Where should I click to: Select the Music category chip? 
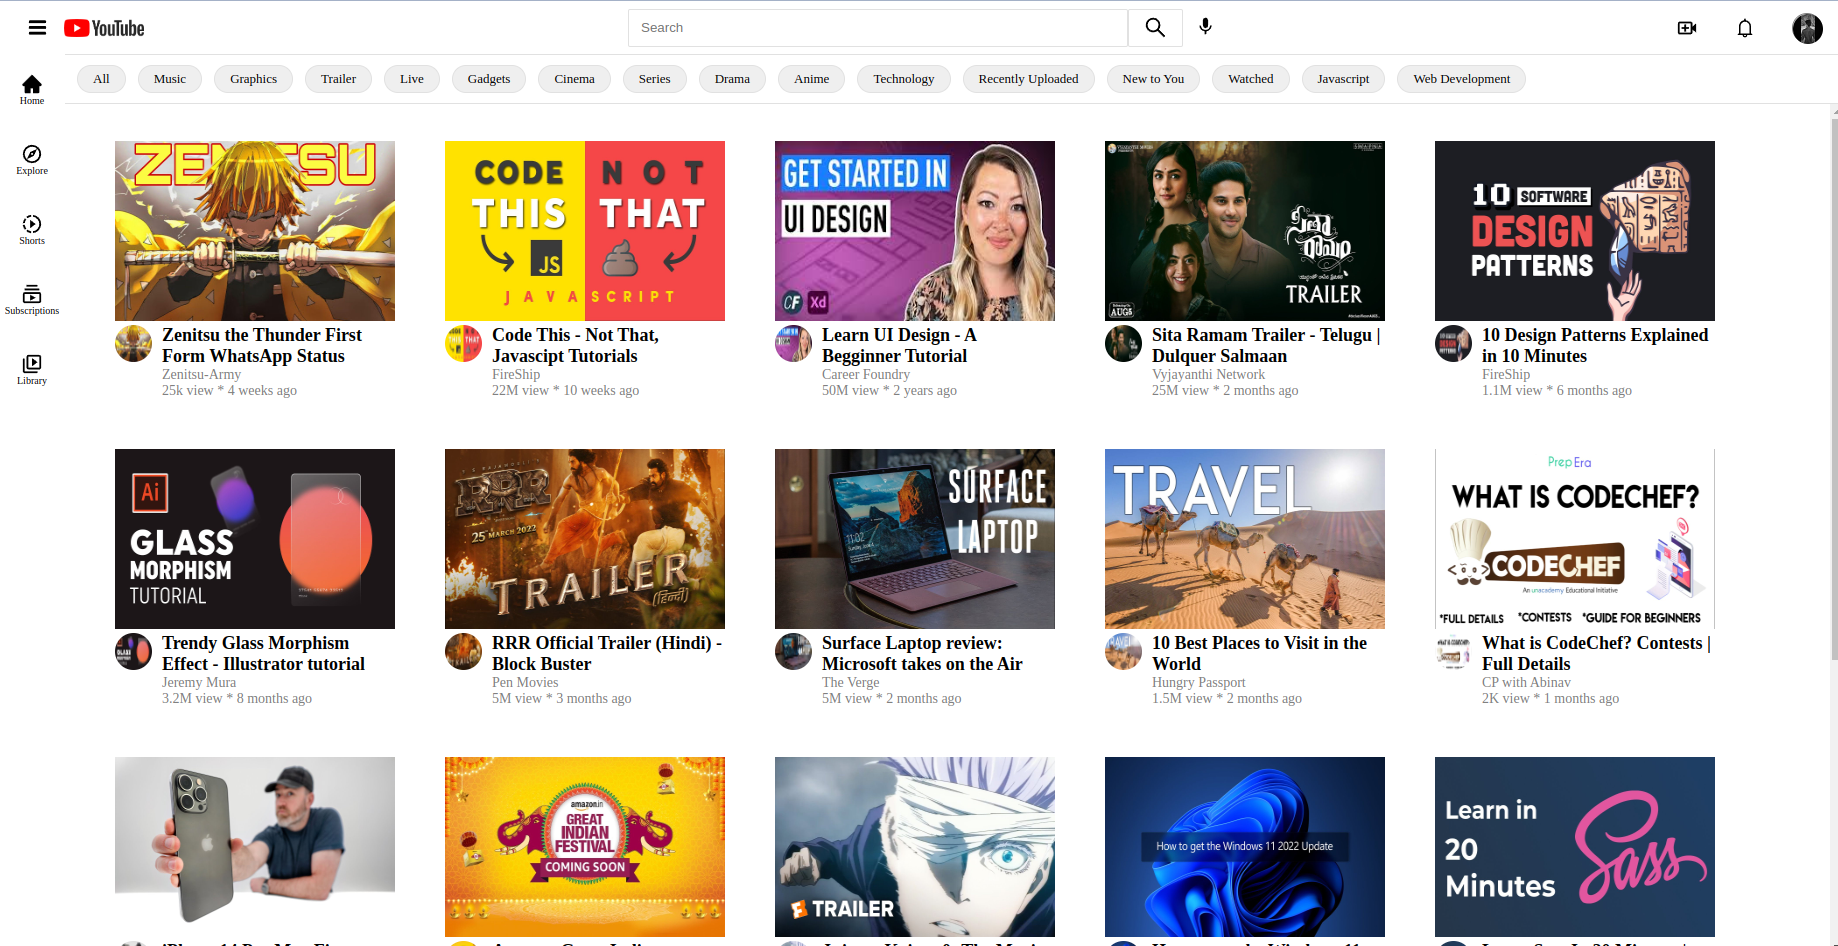169,79
